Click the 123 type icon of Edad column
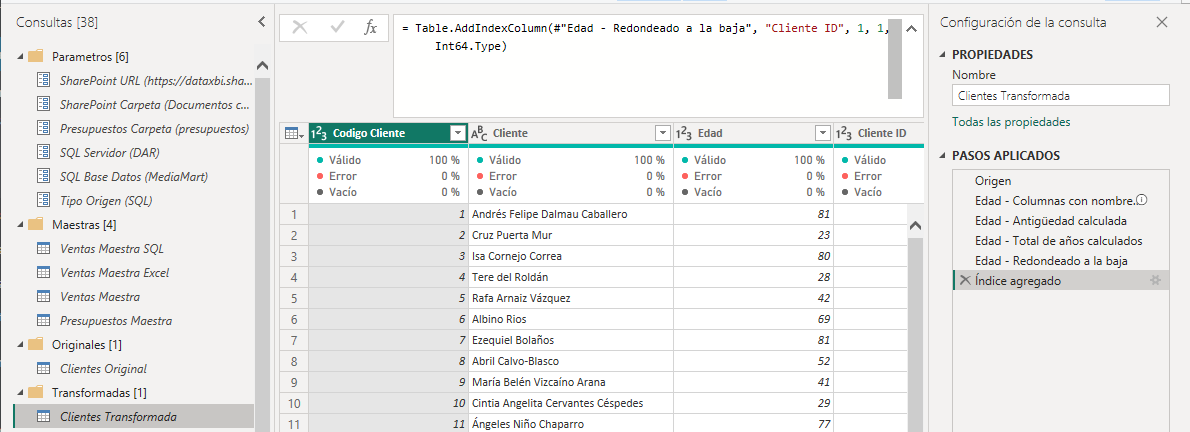1190x432 pixels. (x=684, y=133)
